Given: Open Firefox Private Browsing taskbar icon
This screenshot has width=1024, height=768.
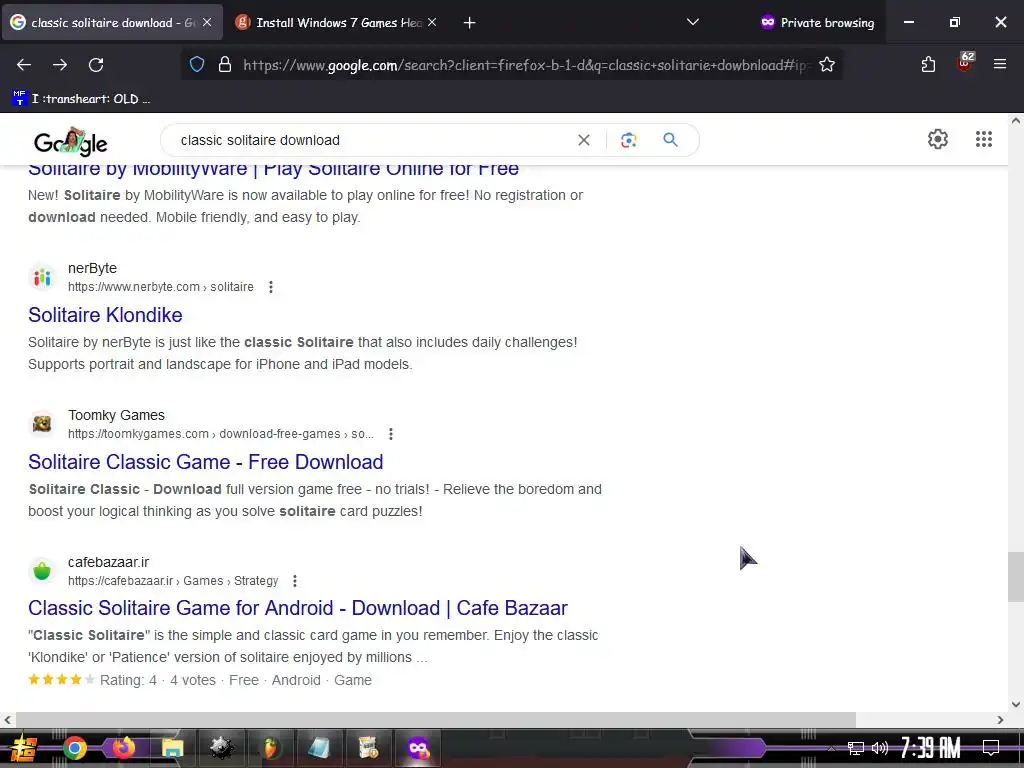Looking at the screenshot, I should click(x=418, y=748).
